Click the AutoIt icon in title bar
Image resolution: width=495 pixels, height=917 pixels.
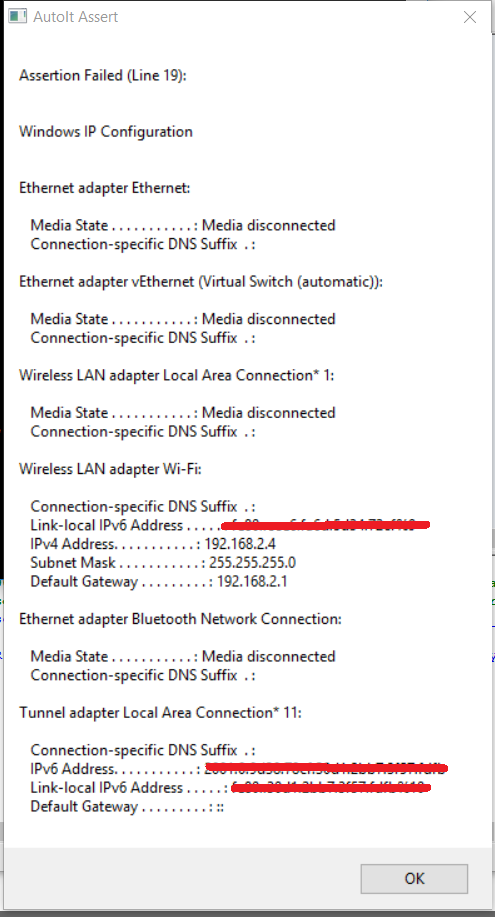18,16
